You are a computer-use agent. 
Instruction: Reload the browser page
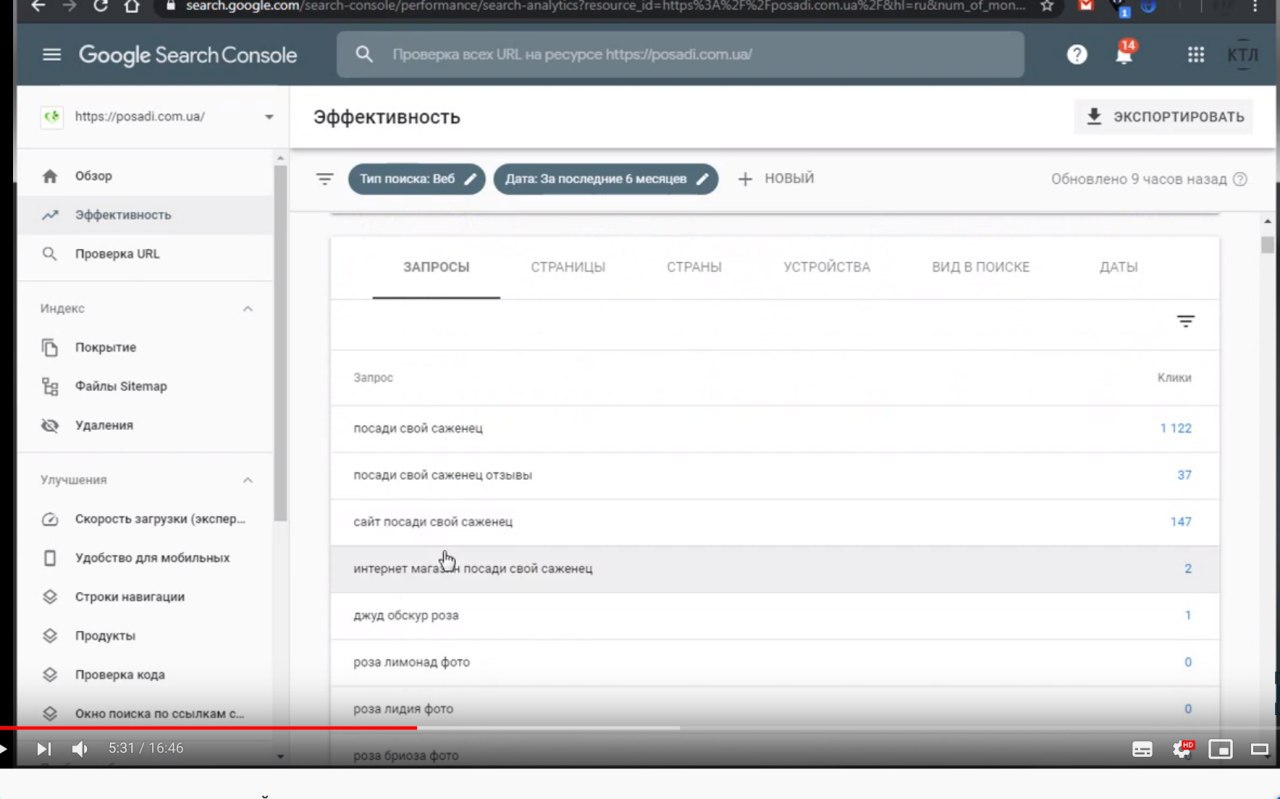point(101,6)
